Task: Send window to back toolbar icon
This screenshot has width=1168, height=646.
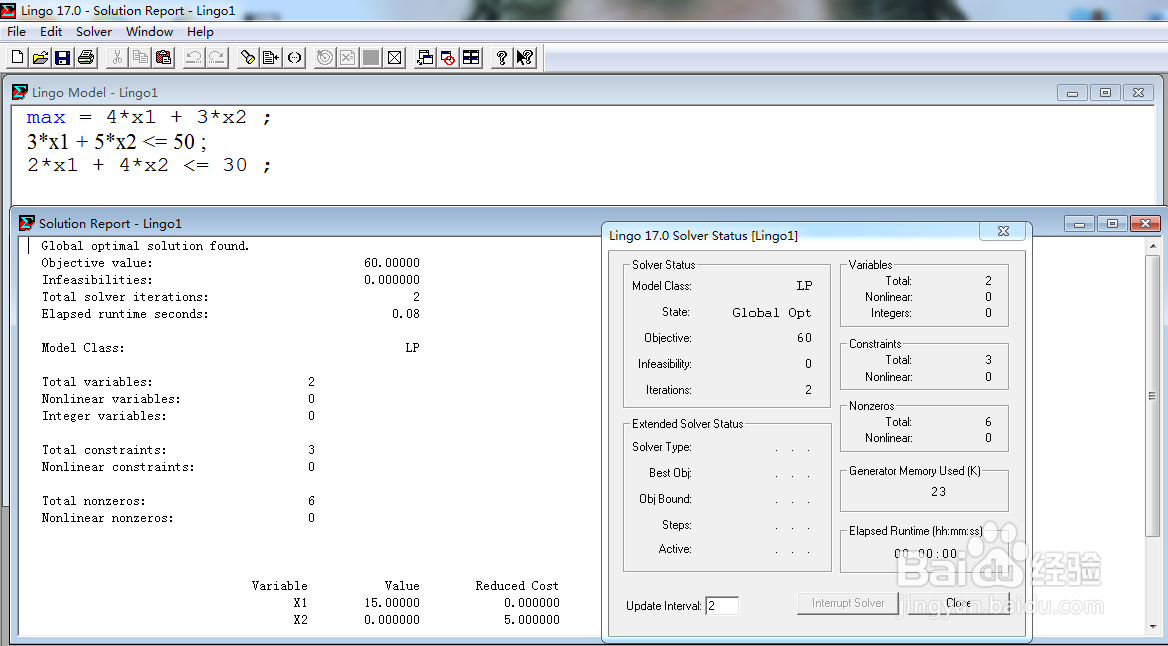Action: pos(425,57)
